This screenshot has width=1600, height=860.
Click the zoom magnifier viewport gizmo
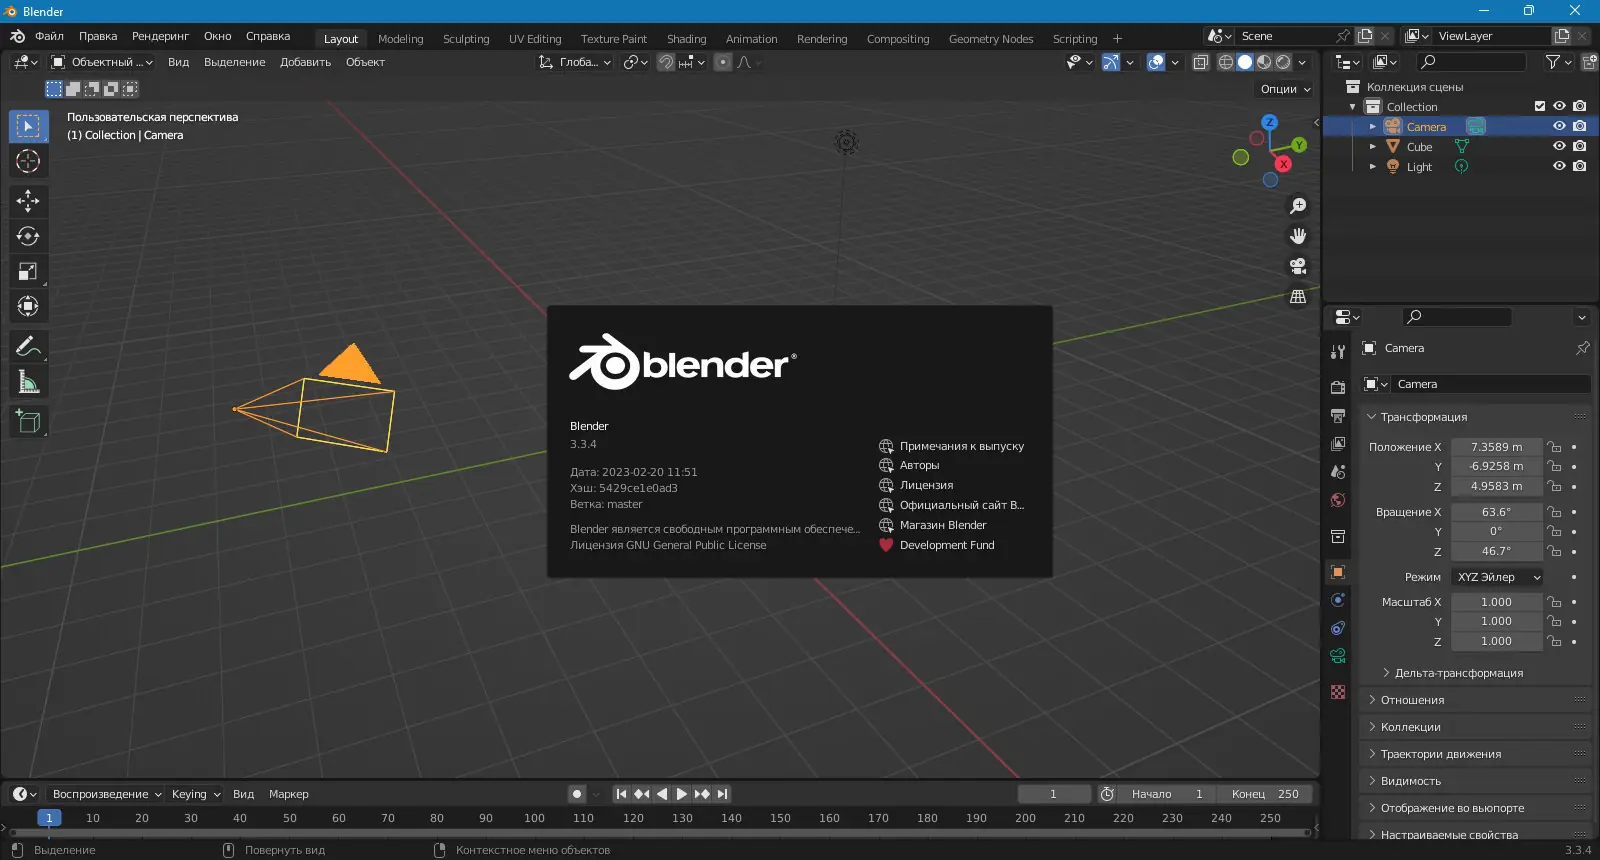(x=1298, y=206)
